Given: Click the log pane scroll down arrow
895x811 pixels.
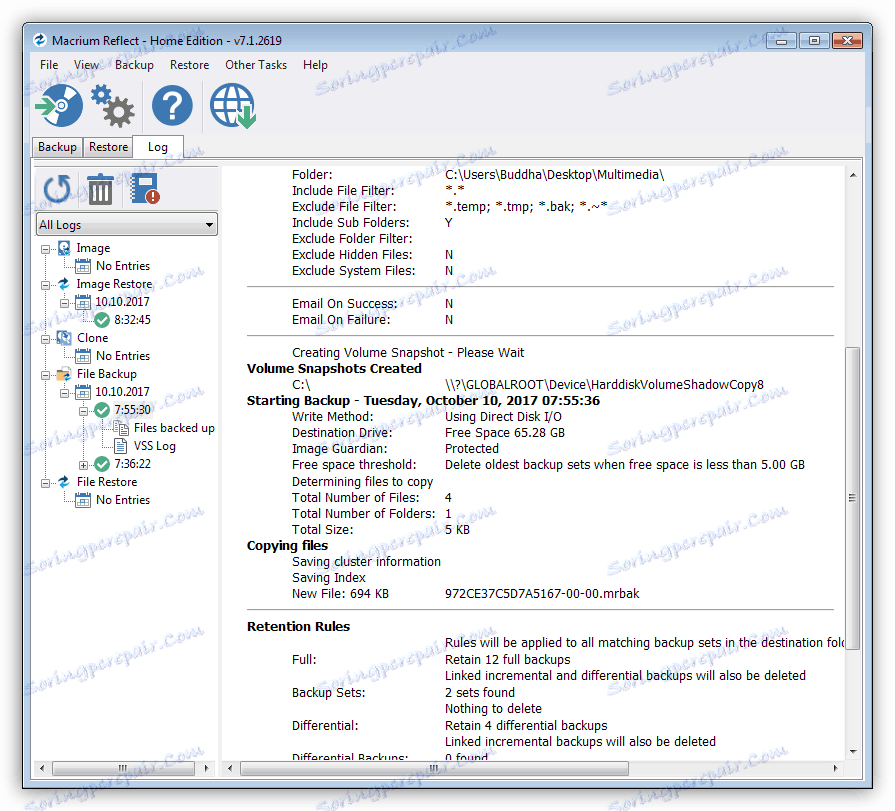Looking at the screenshot, I should 853,752.
